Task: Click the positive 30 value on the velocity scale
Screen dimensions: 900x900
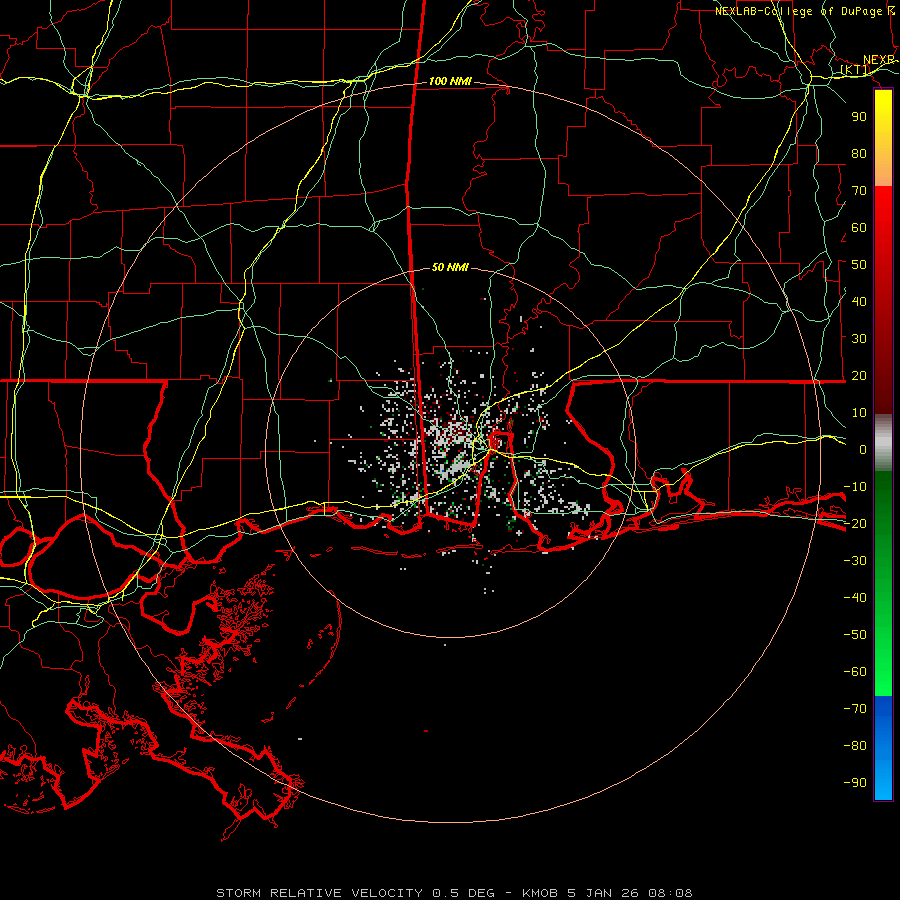Action: pyautogui.click(x=859, y=339)
